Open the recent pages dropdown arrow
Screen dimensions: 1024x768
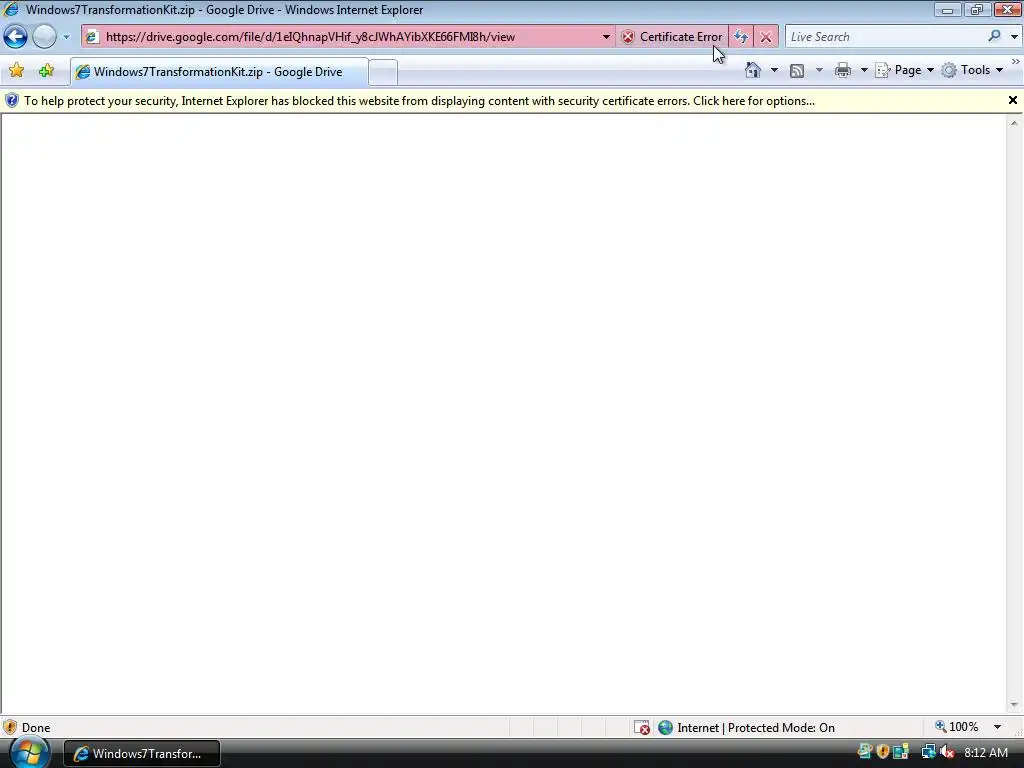[x=66, y=37]
